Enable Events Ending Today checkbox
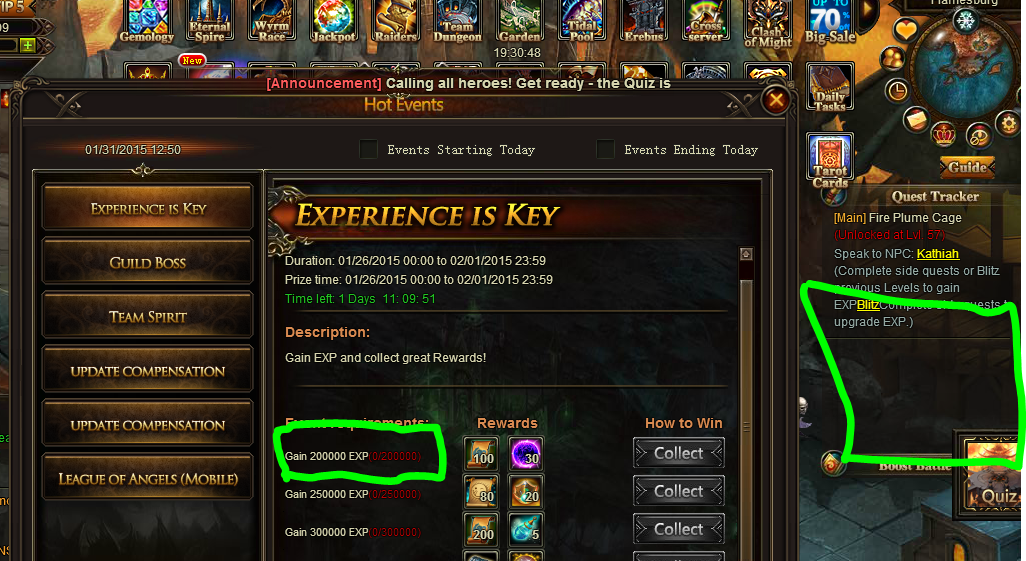Image resolution: width=1026 pixels, height=561 pixels. (x=605, y=149)
